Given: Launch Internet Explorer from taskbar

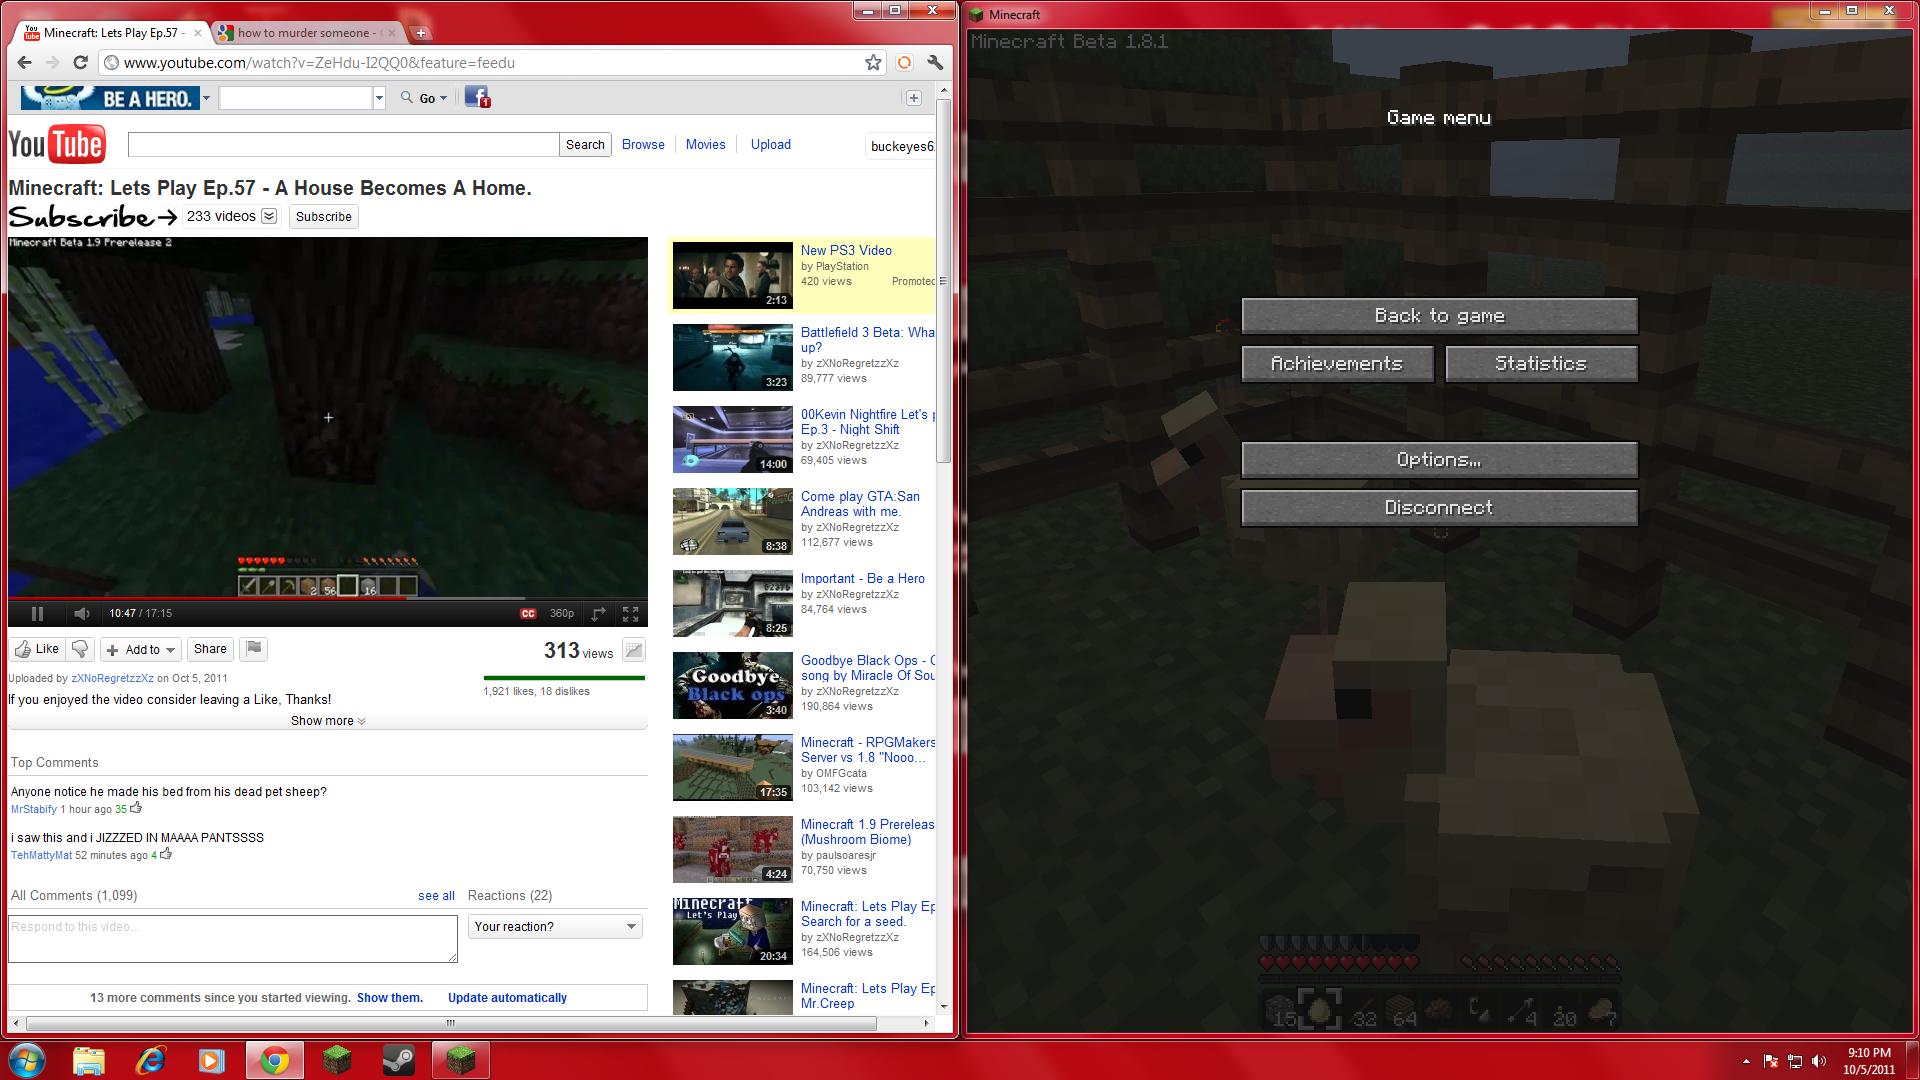Looking at the screenshot, I should 150,1060.
